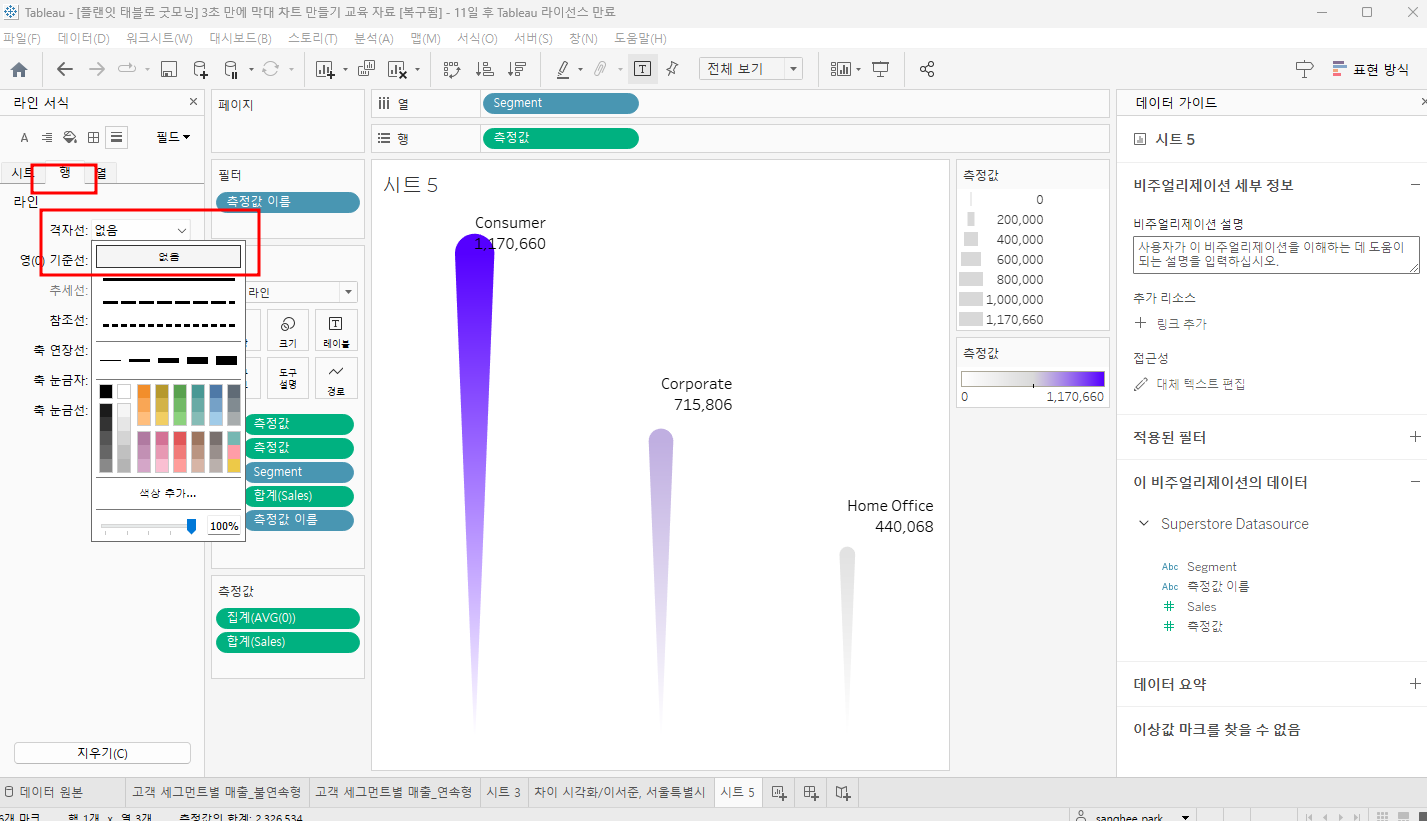Select the borders format icon
1427x821 pixels.
(x=93, y=137)
